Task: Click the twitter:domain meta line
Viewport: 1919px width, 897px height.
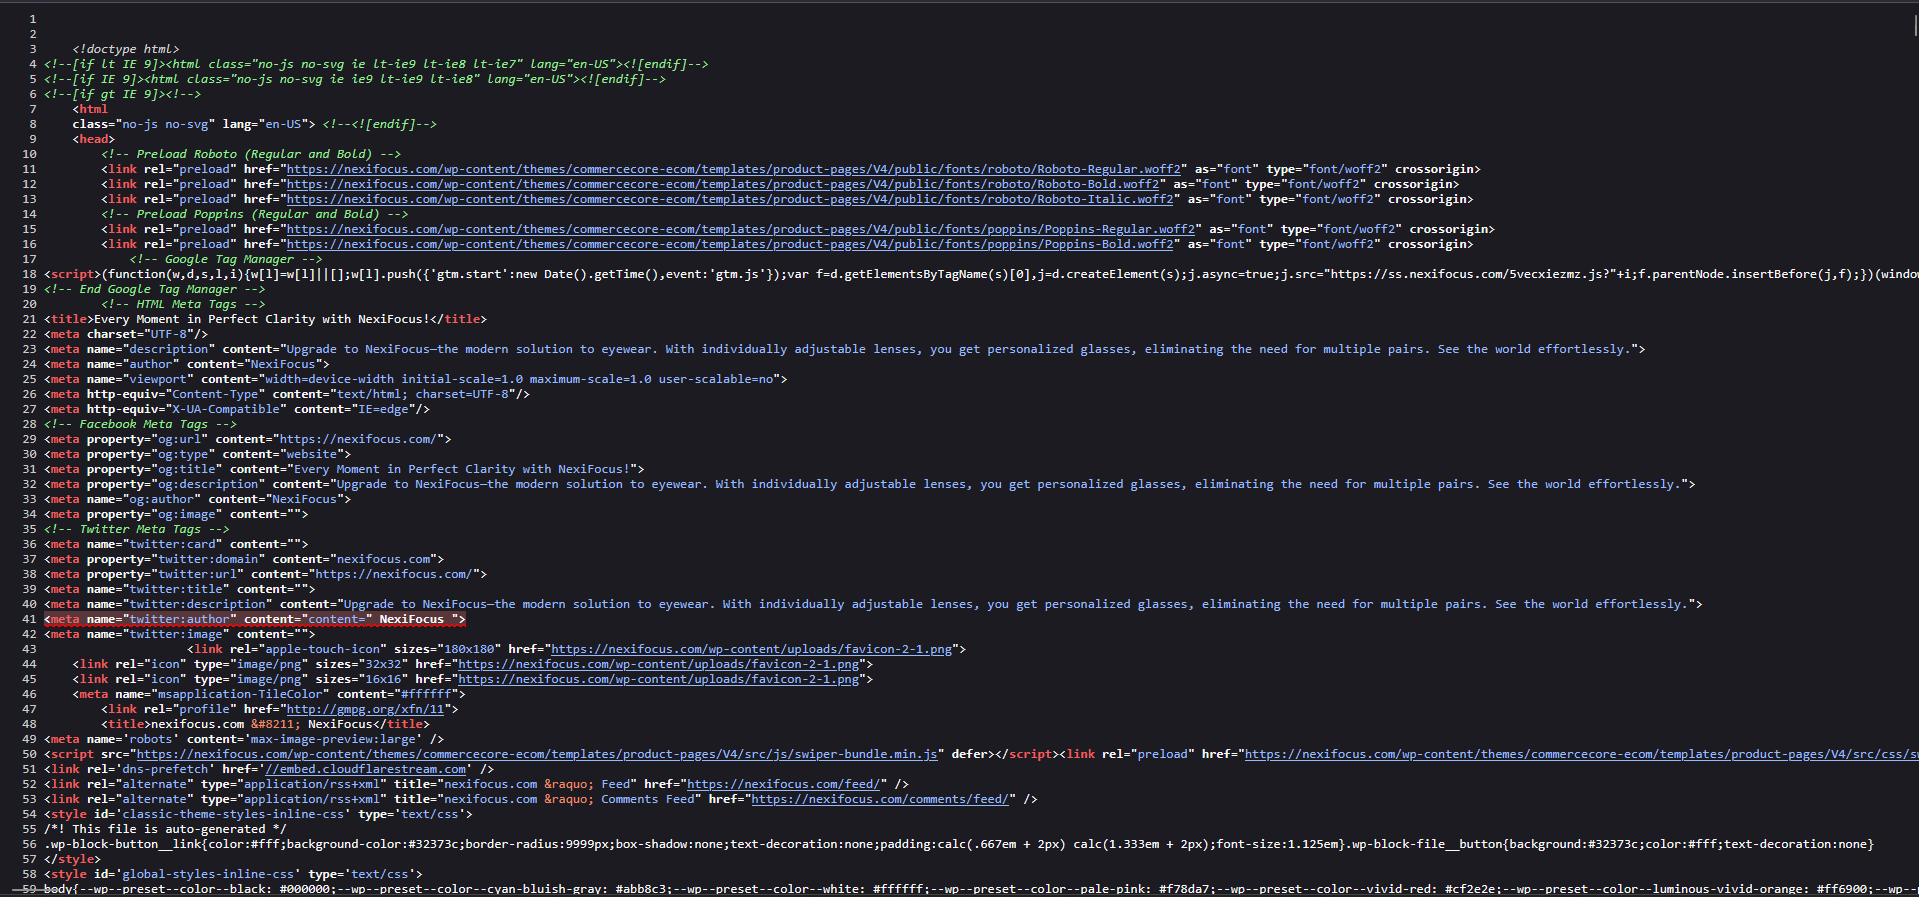Action: (x=244, y=559)
